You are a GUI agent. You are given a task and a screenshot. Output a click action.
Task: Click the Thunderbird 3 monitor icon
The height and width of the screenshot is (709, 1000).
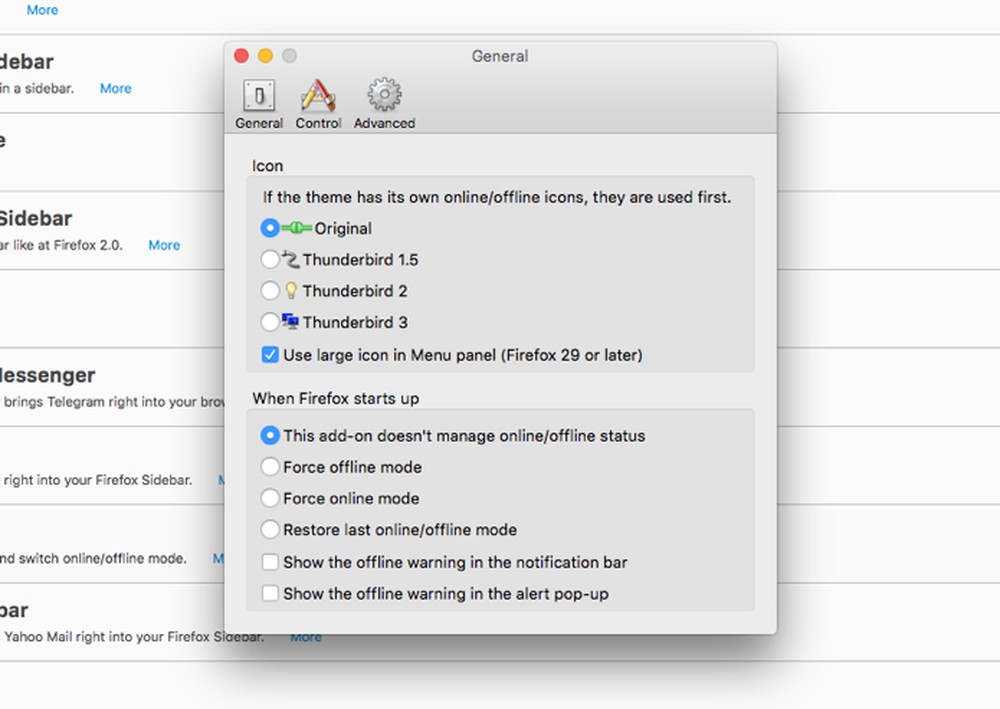(292, 321)
